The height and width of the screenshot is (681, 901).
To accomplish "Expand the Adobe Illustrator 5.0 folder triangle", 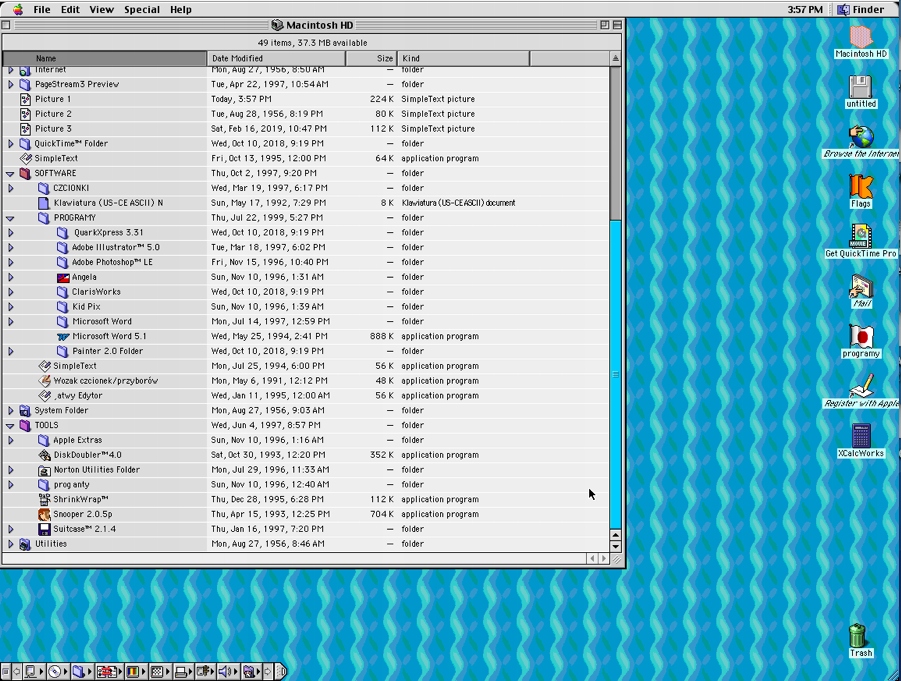I will click(x=10, y=248).
